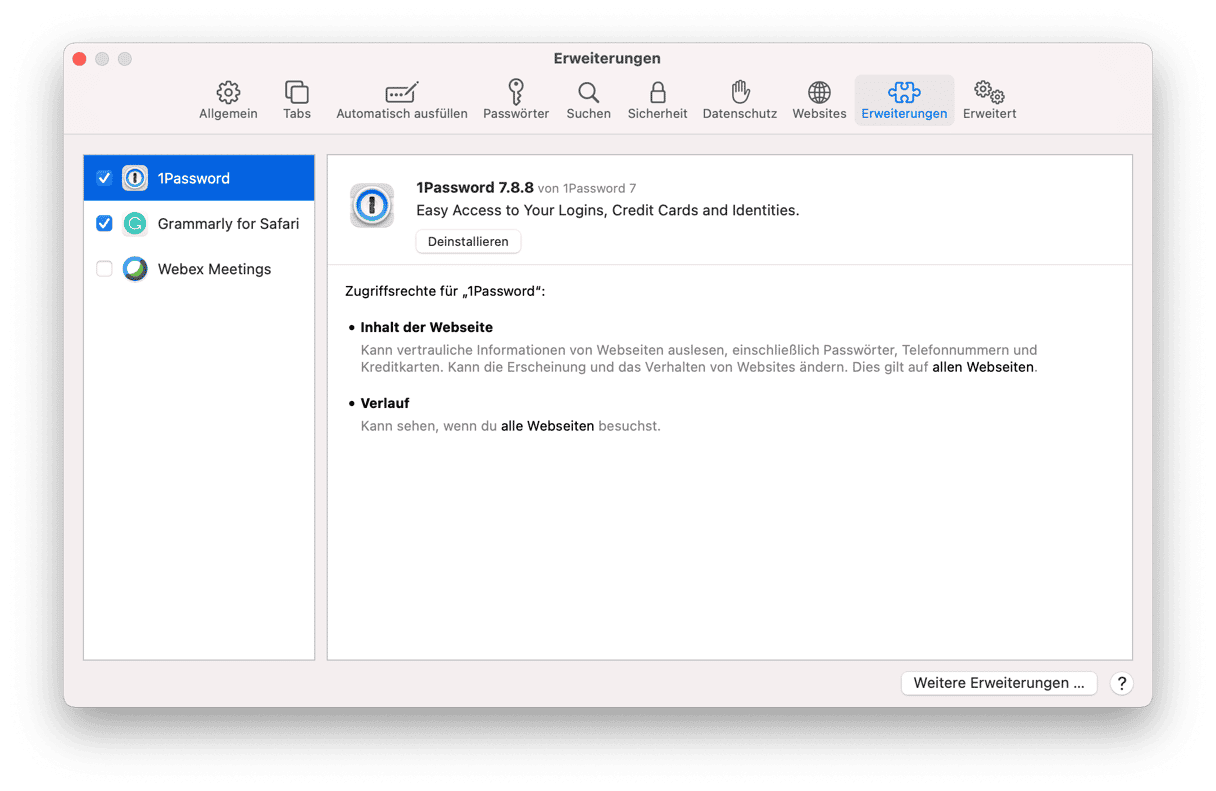
Task: Open help with the question mark button
Action: (x=1122, y=683)
